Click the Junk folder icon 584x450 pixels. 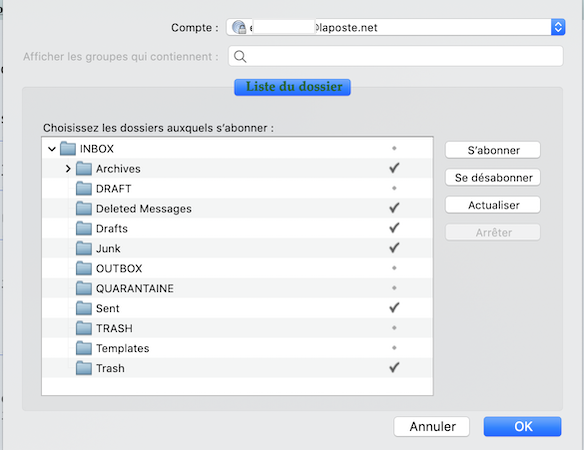[84, 248]
